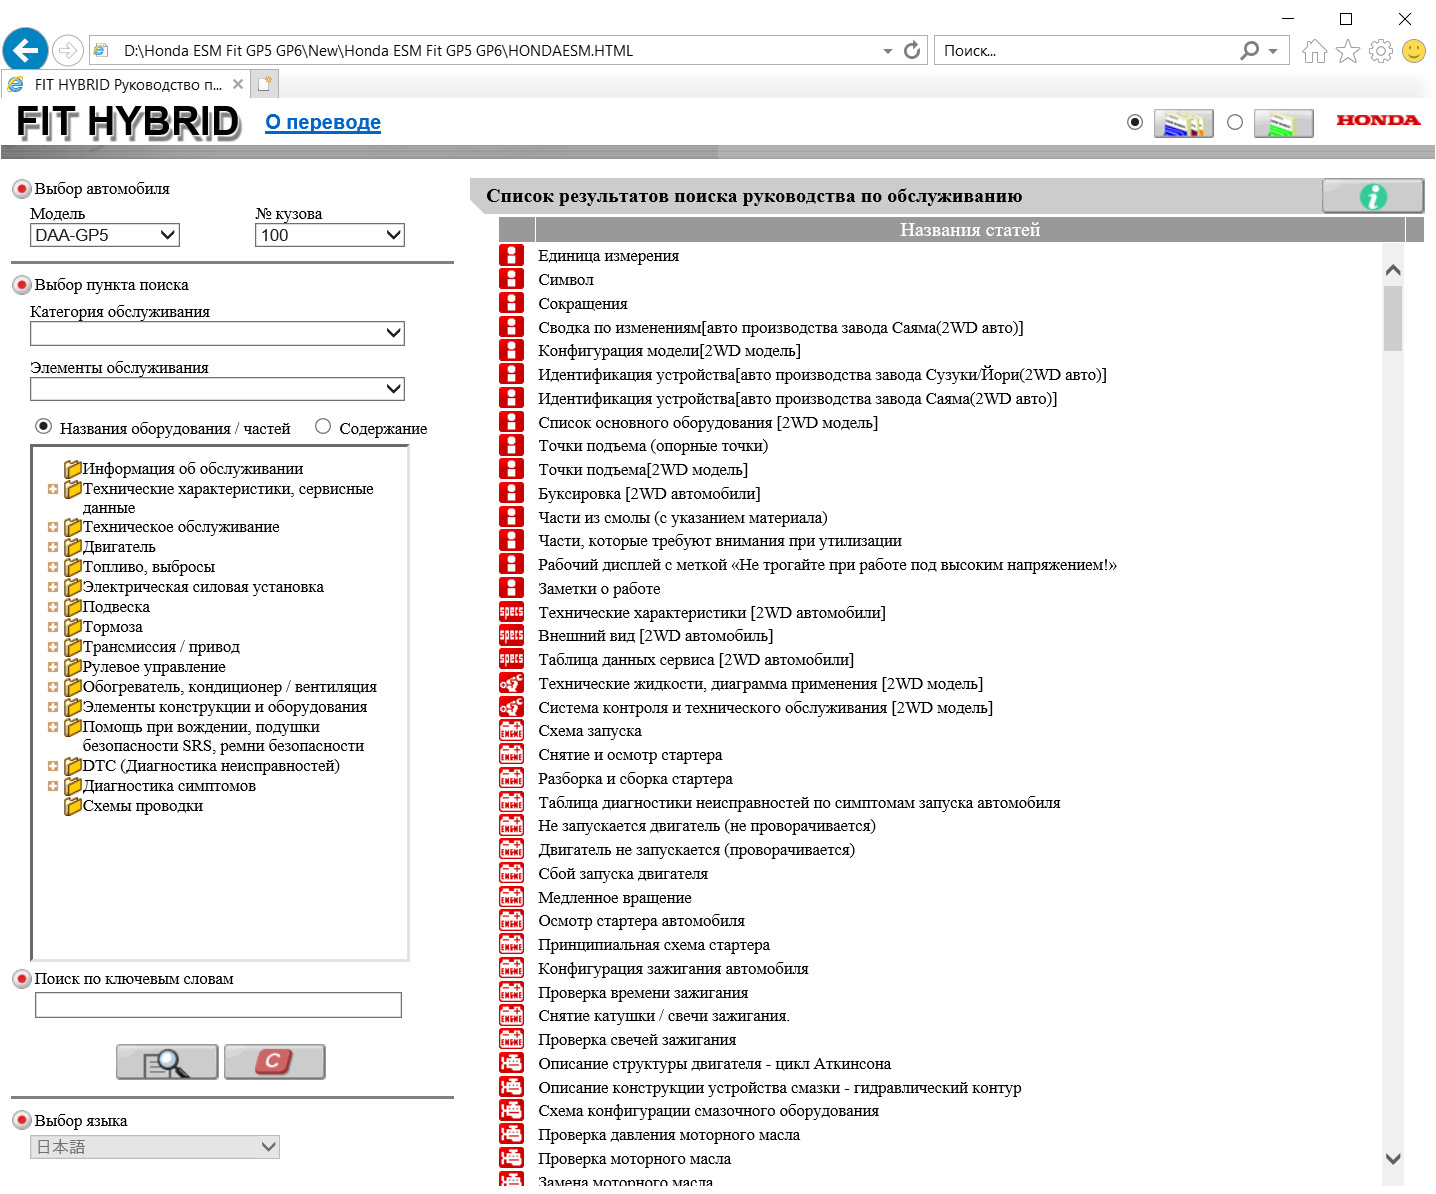This screenshot has height=1194, width=1436.
Task: Click the icon beside 'Описание структуры двигателя - цикл Аткинсона'
Action: [x=511, y=1063]
